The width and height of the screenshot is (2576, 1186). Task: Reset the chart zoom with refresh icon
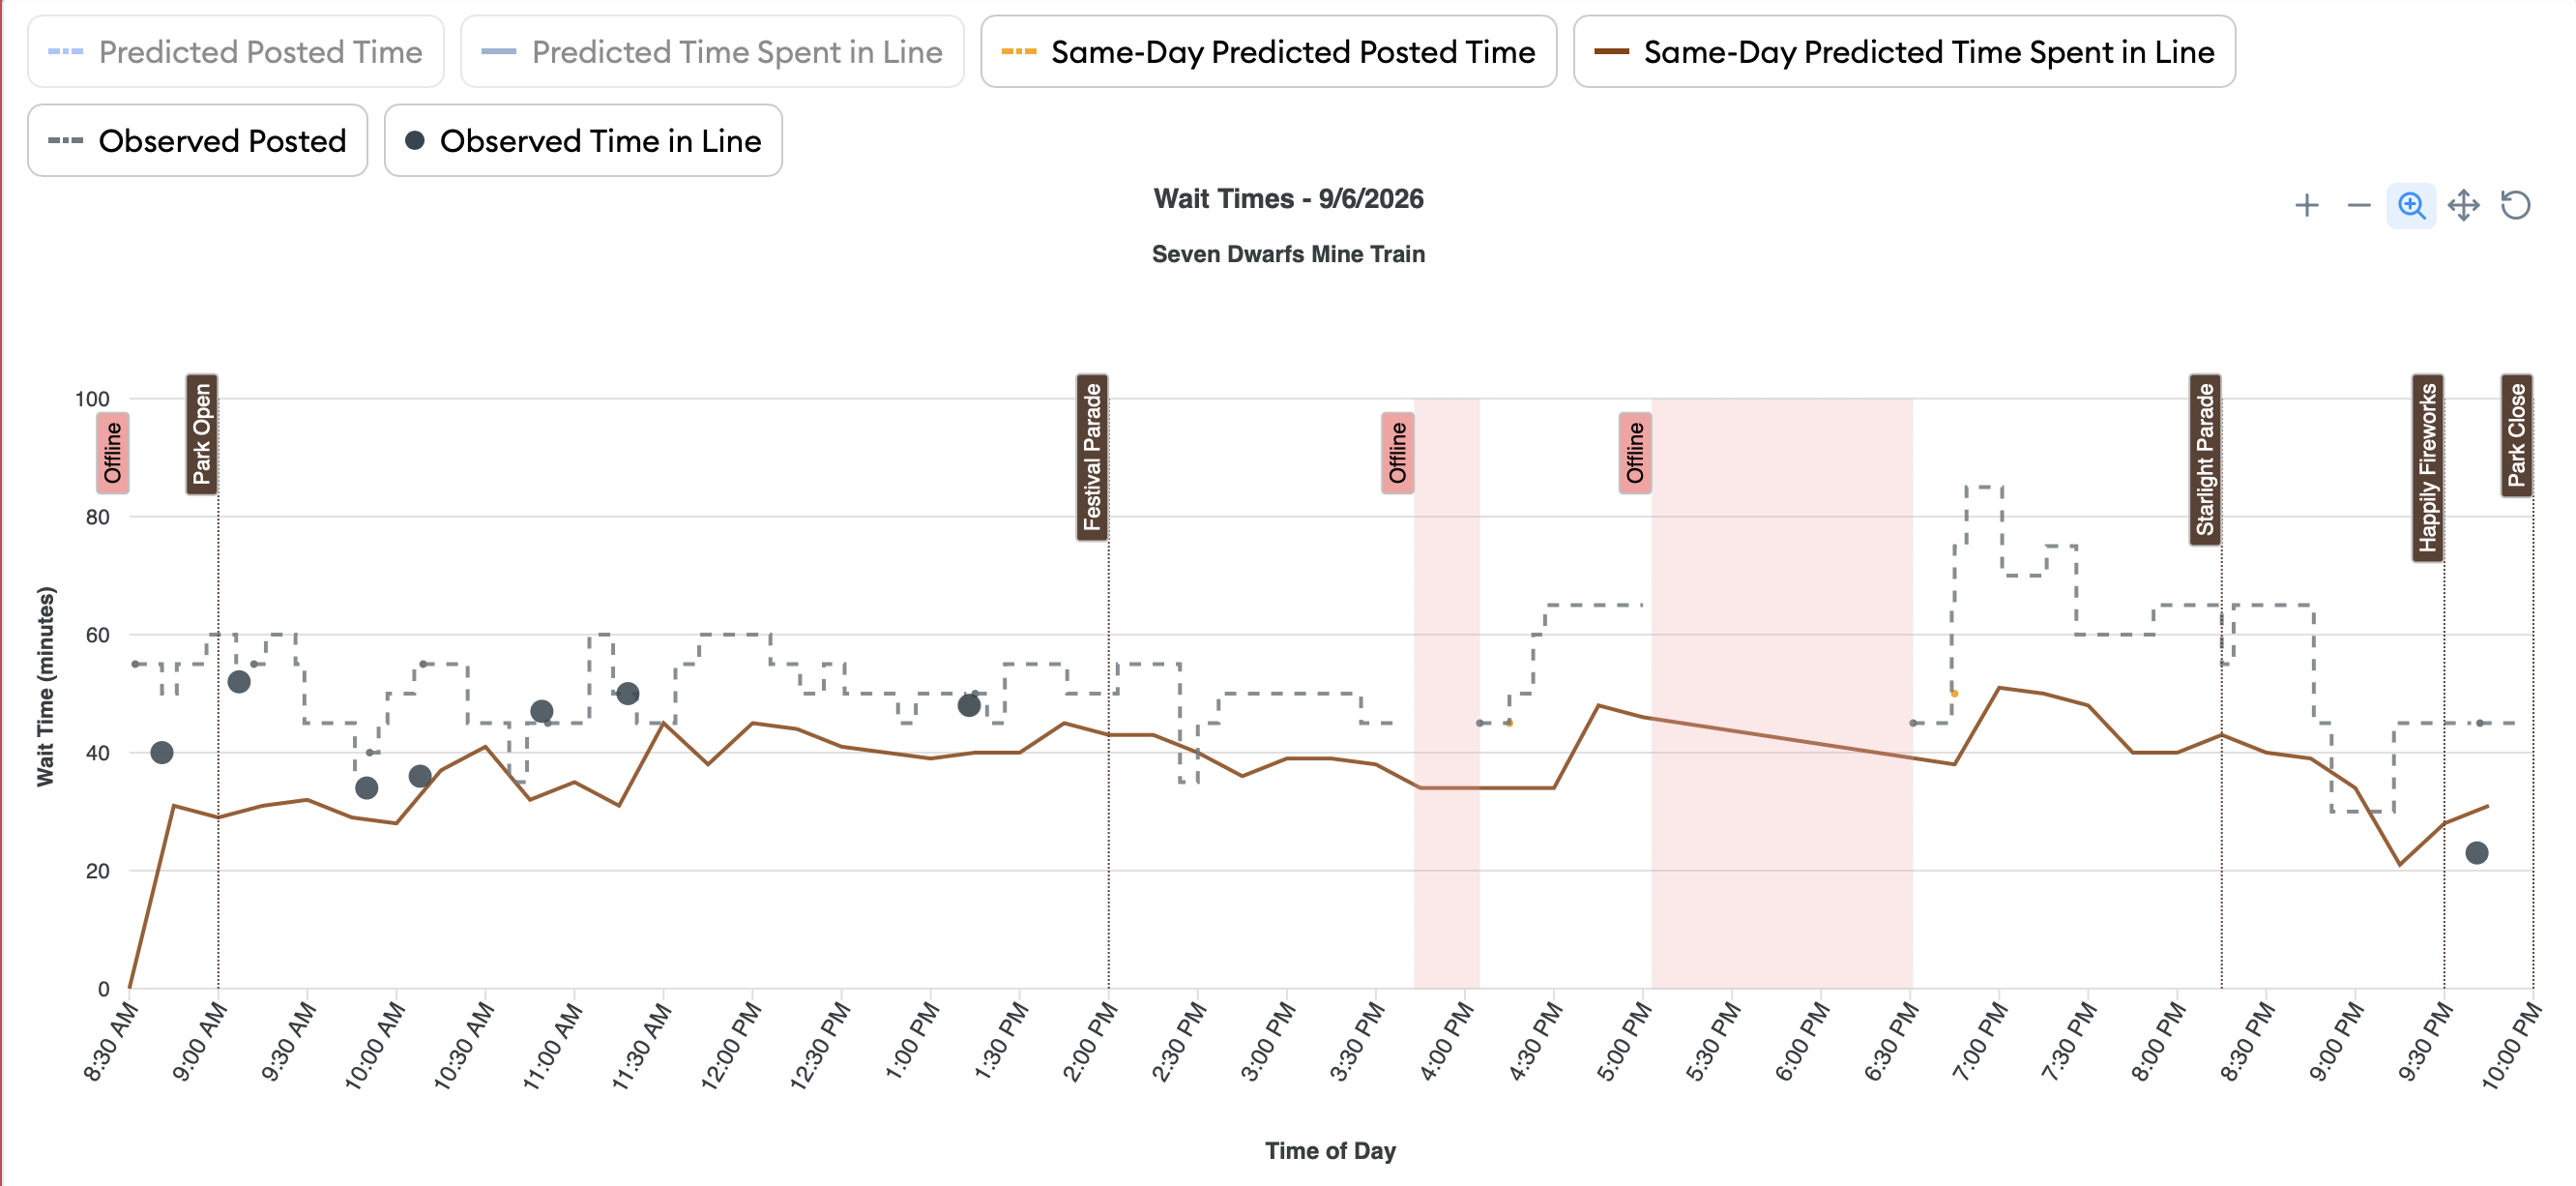[x=2515, y=205]
